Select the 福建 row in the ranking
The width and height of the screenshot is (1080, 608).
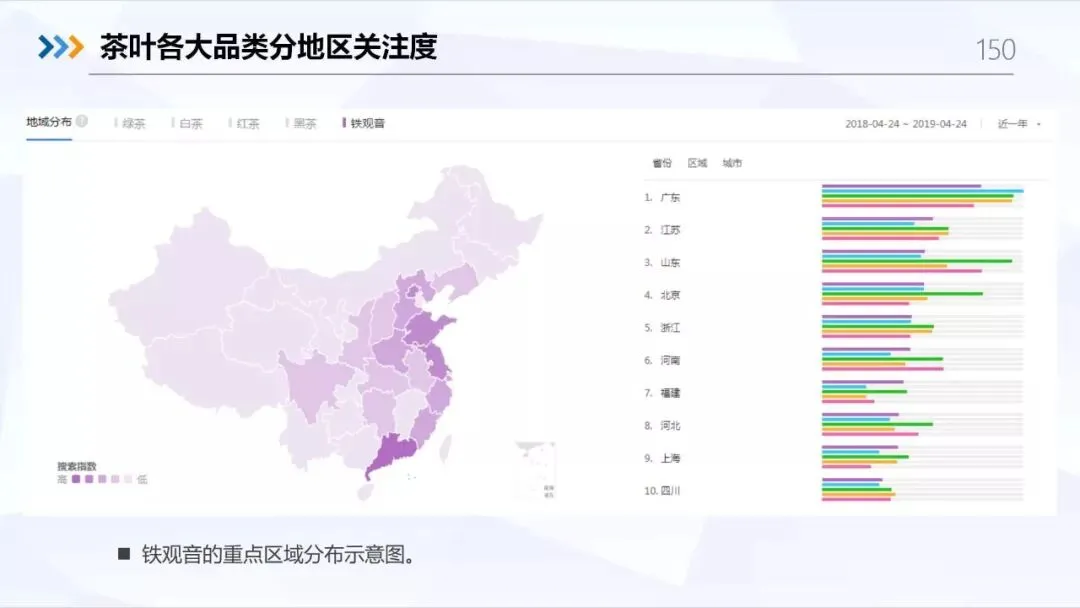(833, 392)
